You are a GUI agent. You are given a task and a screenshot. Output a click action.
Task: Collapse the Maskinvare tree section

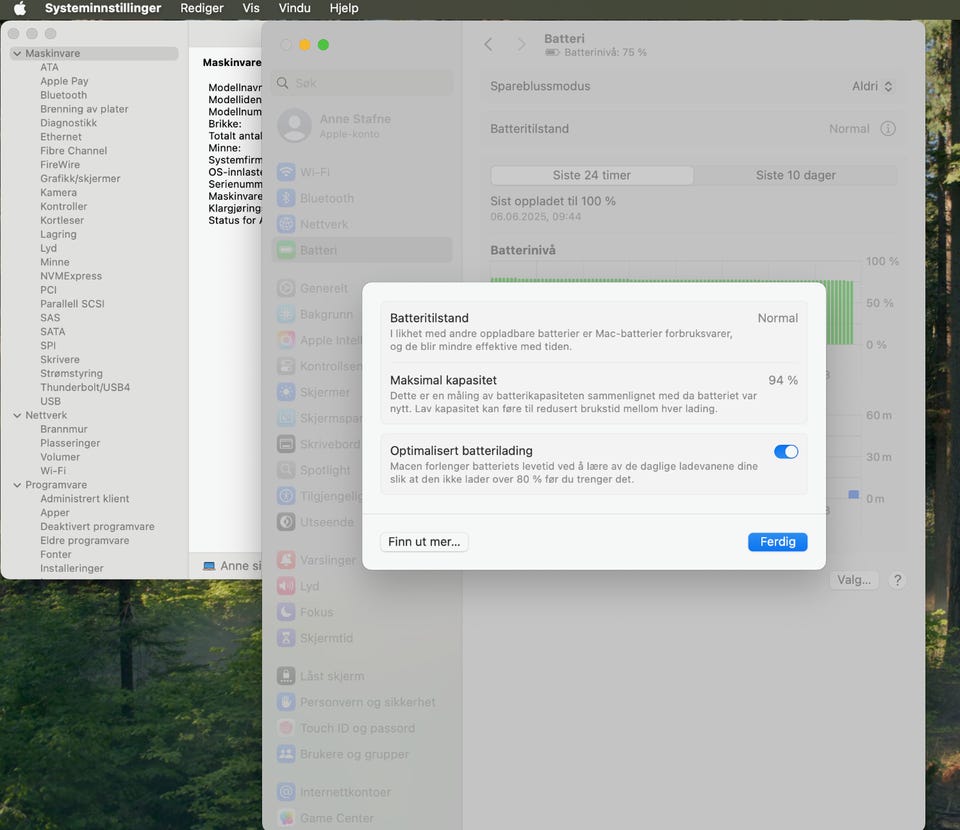click(x=17, y=54)
